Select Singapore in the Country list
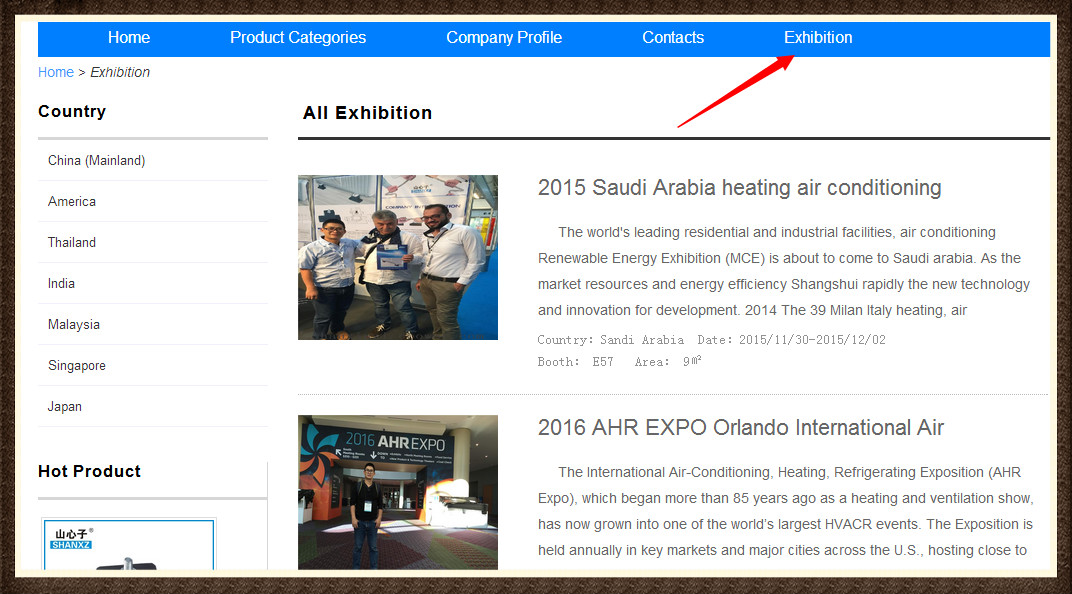1072x594 pixels. click(77, 366)
